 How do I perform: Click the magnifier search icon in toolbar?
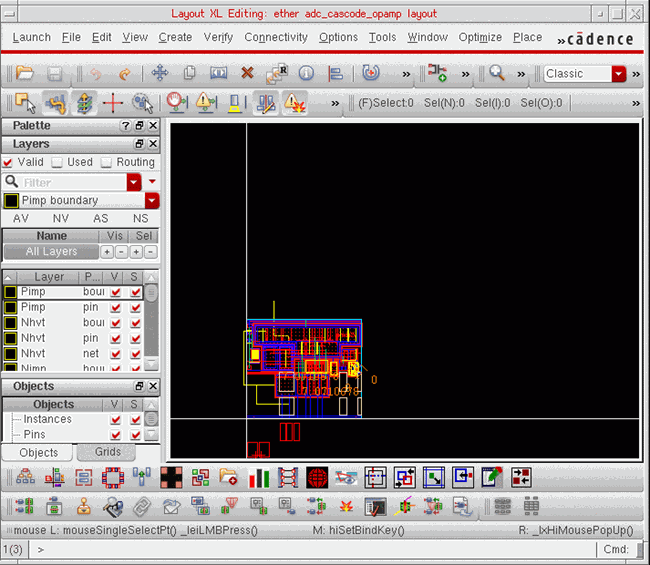pos(496,73)
